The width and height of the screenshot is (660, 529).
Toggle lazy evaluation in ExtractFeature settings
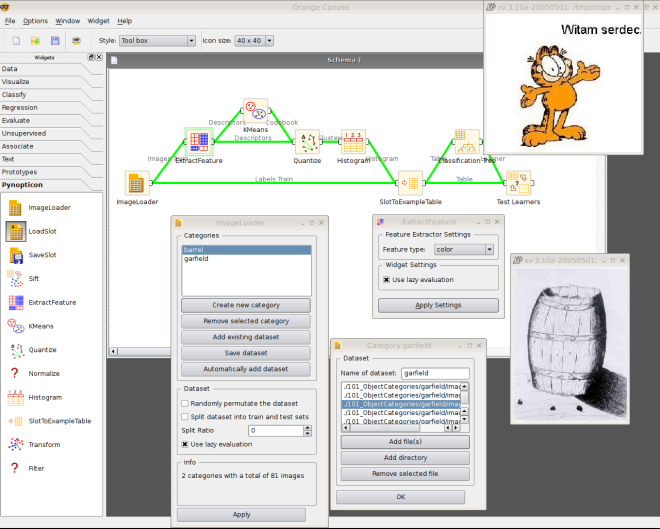387,280
